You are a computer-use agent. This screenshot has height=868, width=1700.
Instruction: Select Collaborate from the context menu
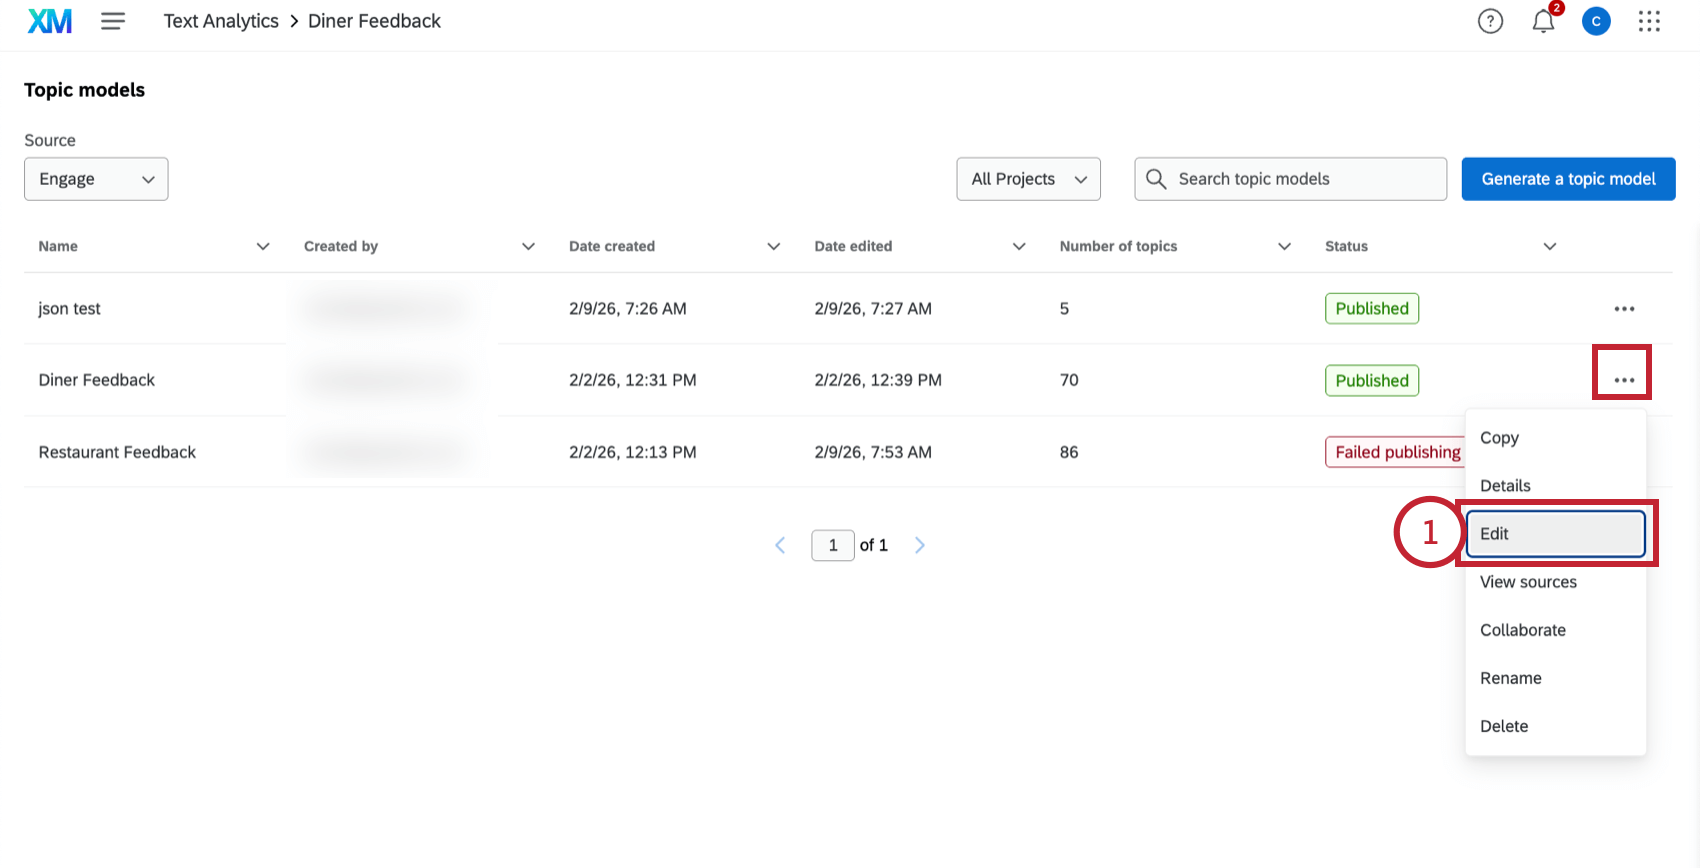pyautogui.click(x=1523, y=630)
